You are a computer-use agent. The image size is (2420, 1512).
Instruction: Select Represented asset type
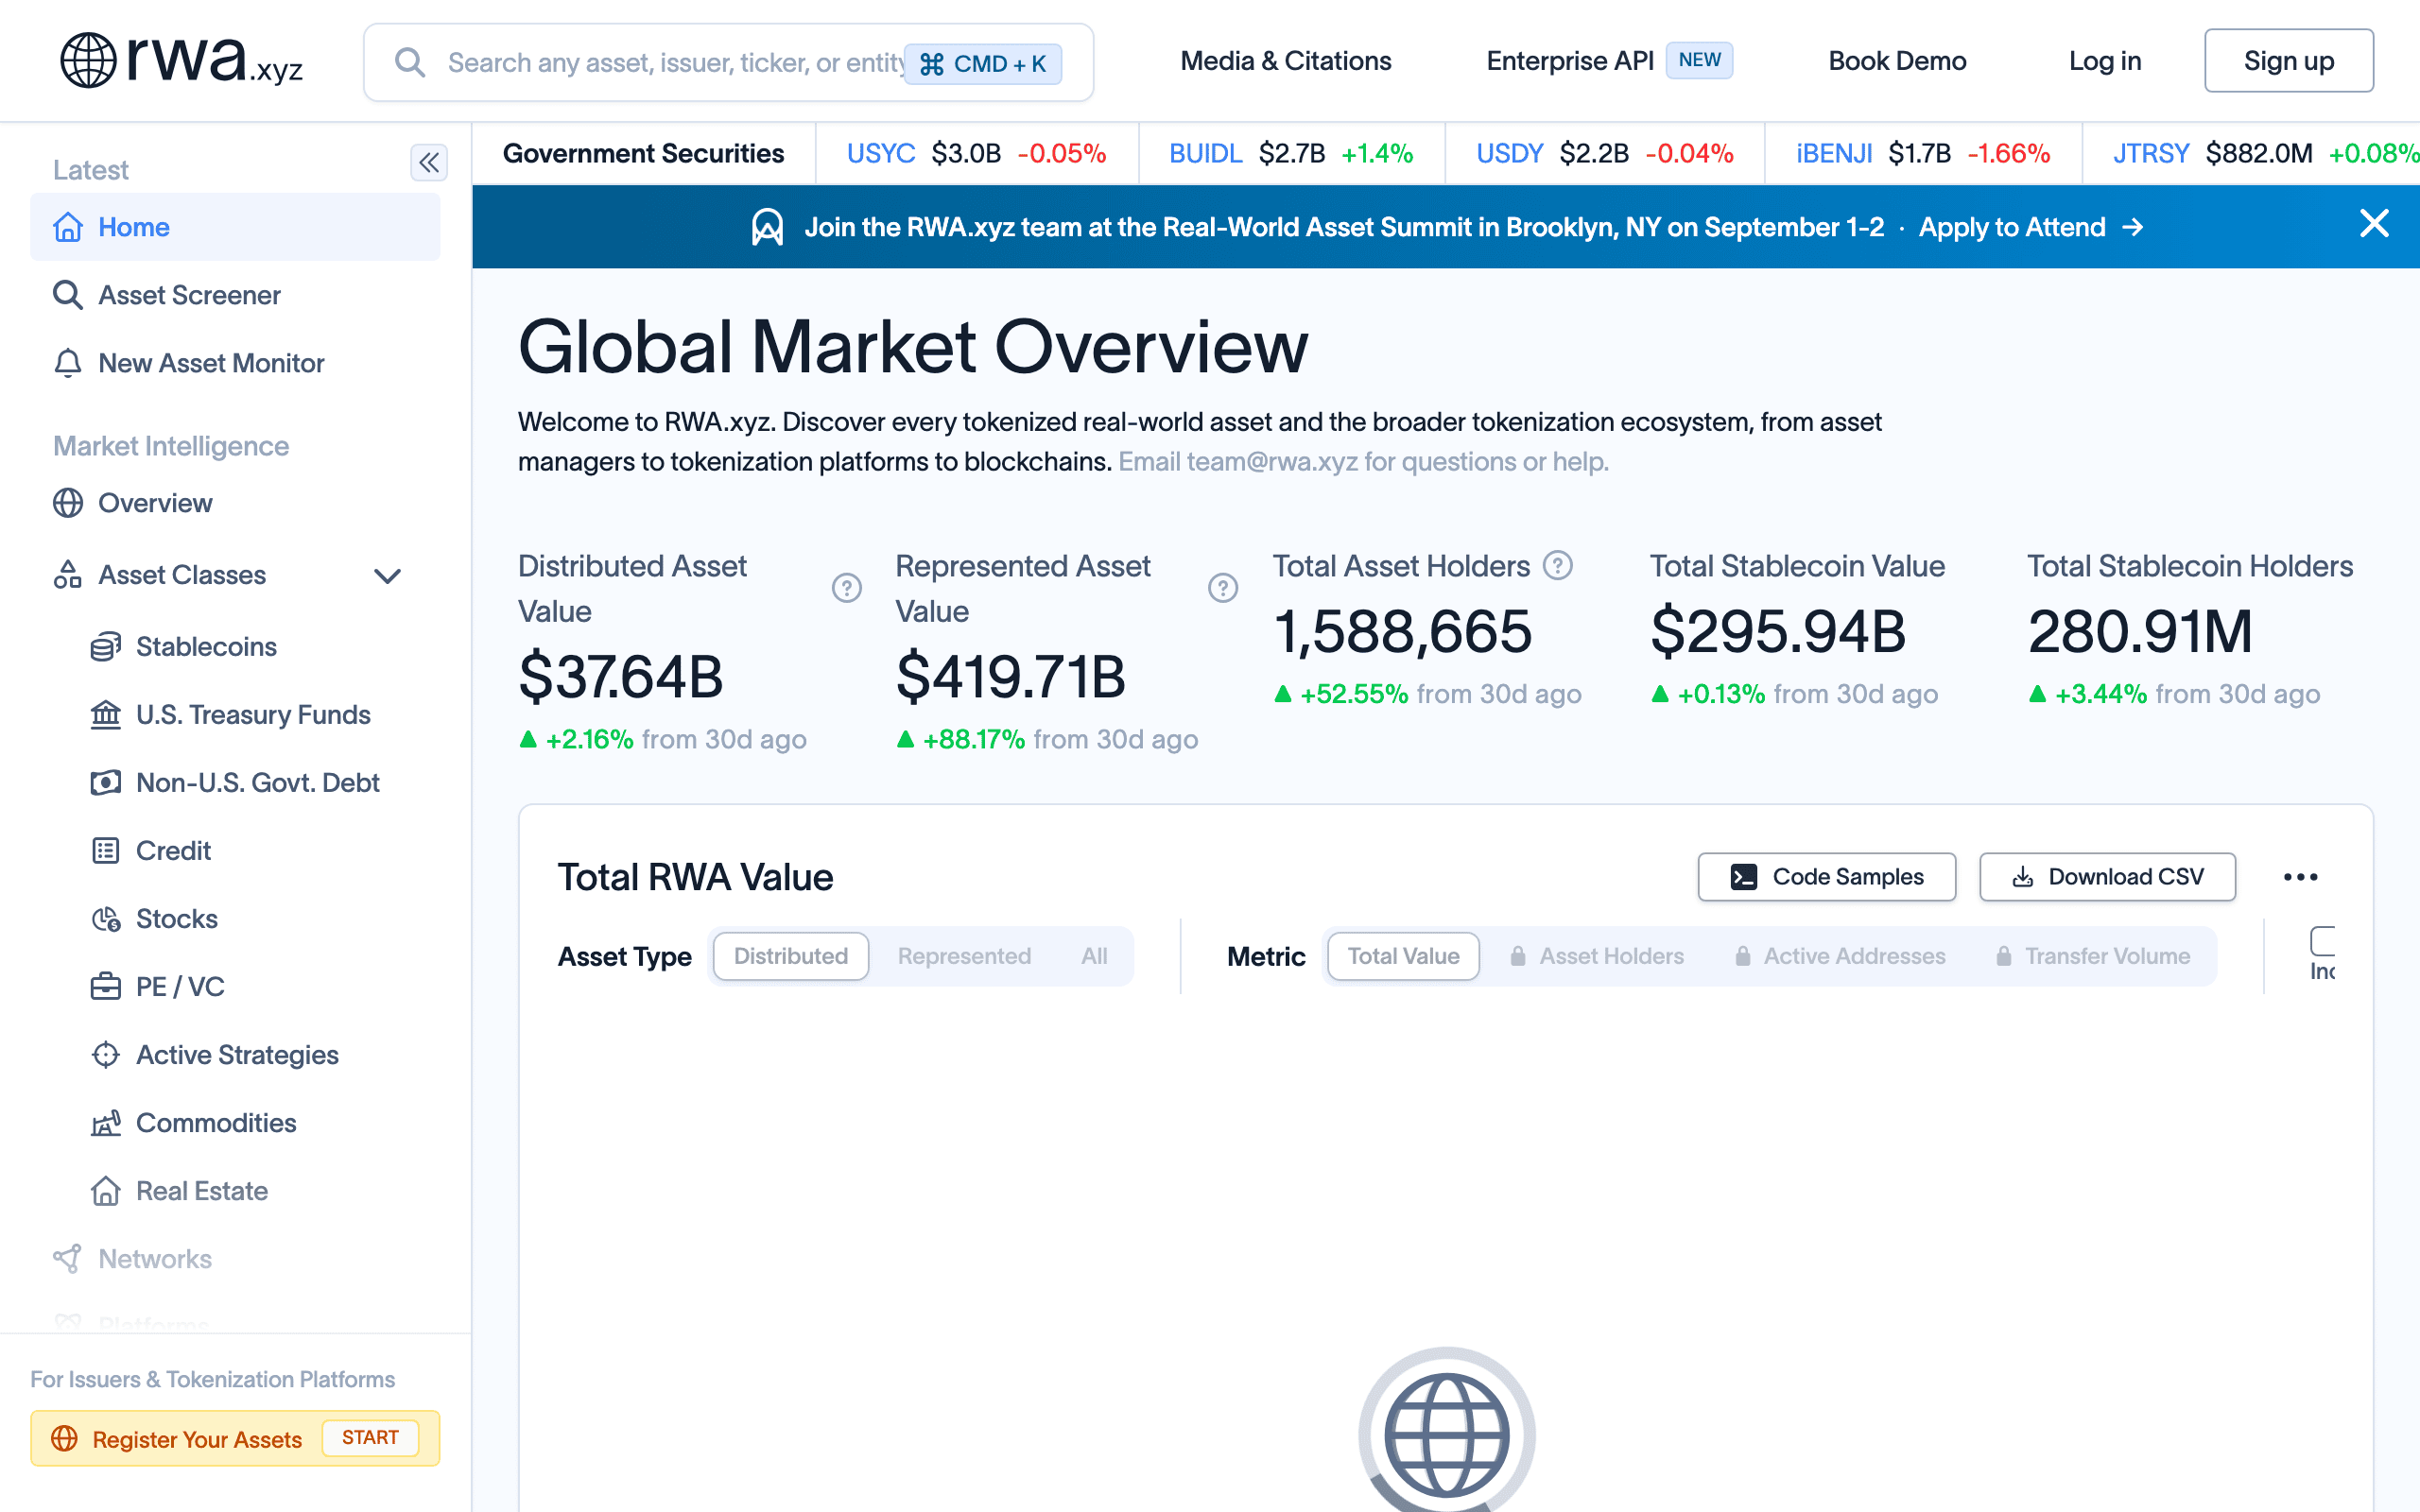click(x=964, y=956)
